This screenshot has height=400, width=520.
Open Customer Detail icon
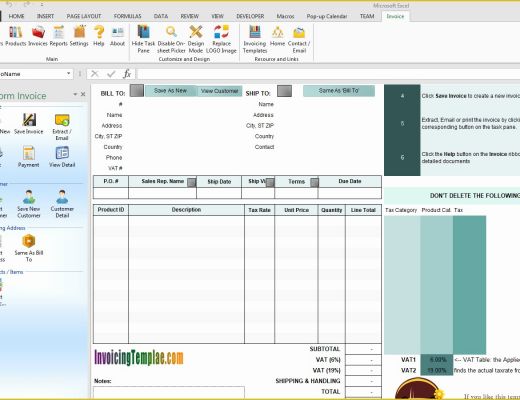coord(62,204)
